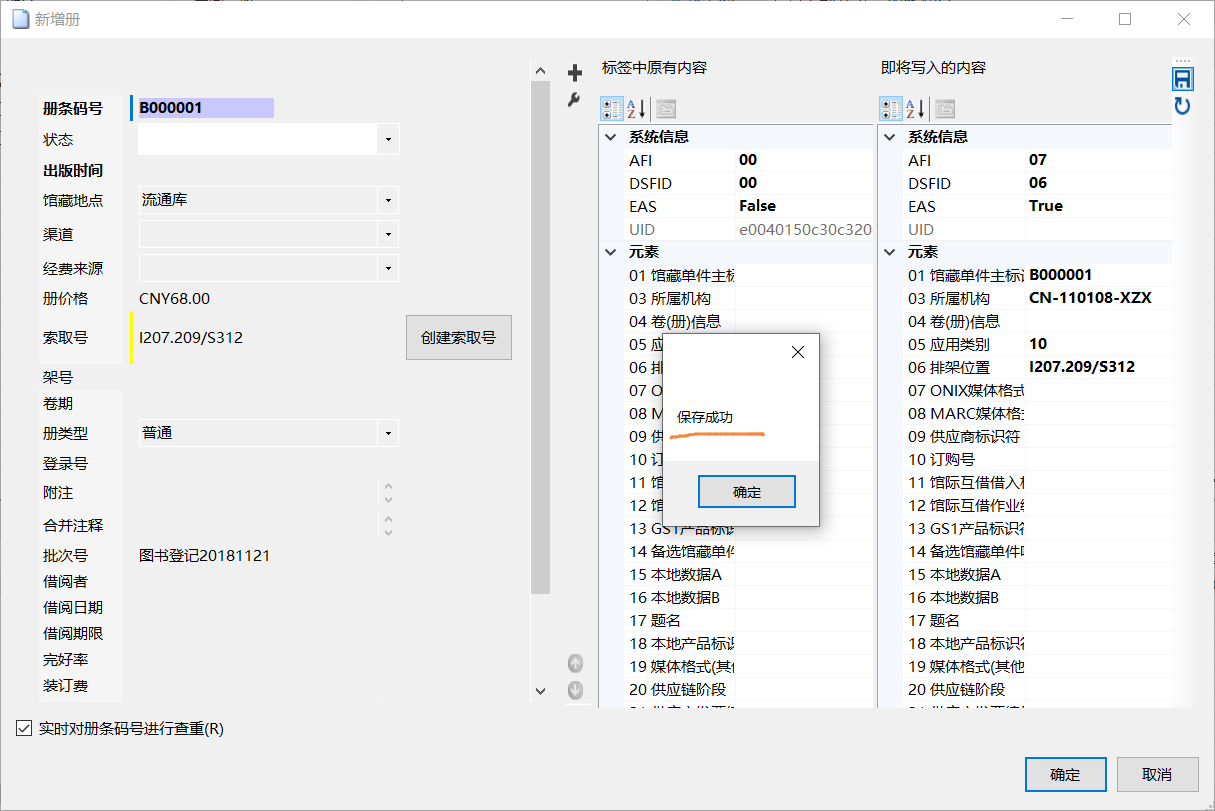Select the UID value e0040150c30c320

[805, 229]
